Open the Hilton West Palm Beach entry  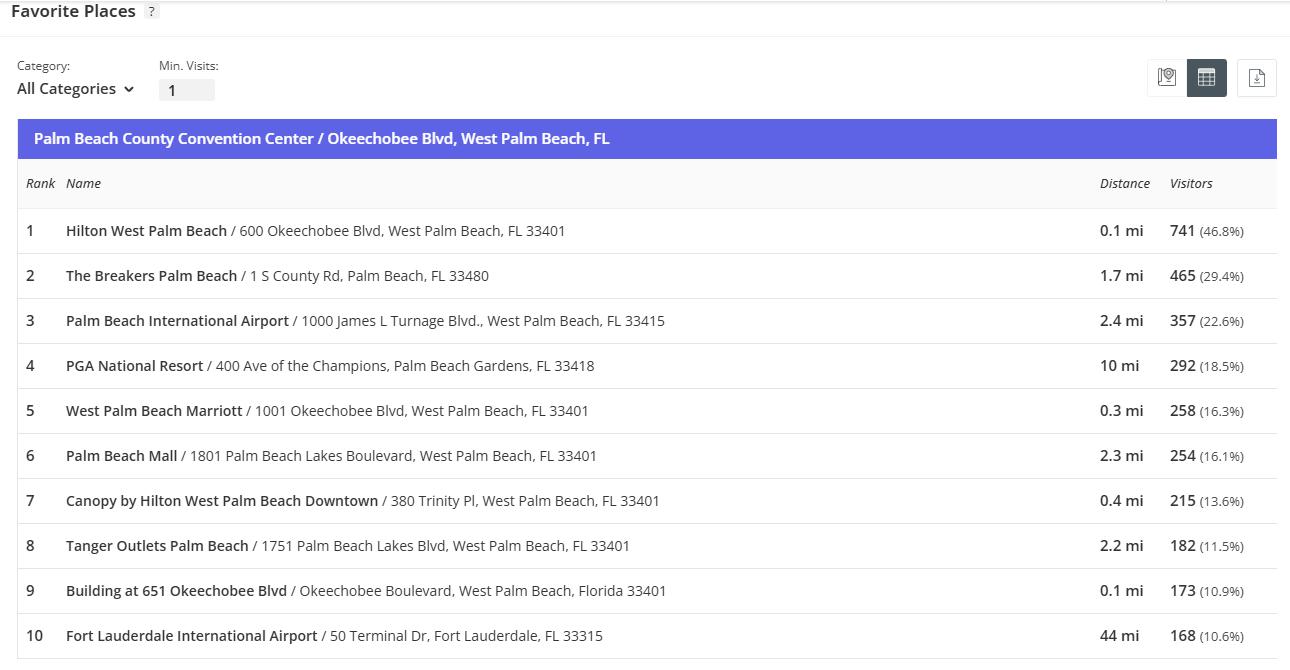tap(147, 231)
